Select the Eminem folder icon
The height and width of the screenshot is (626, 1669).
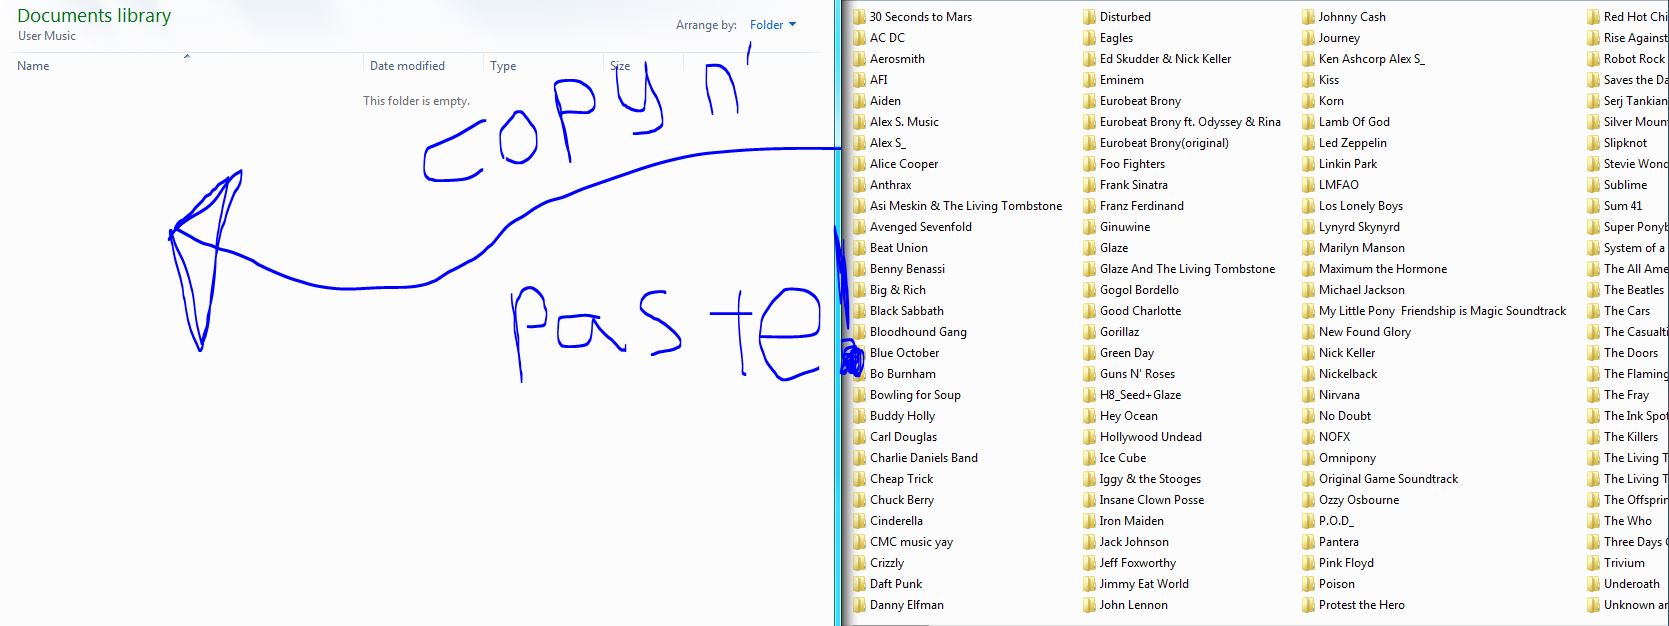point(1089,80)
